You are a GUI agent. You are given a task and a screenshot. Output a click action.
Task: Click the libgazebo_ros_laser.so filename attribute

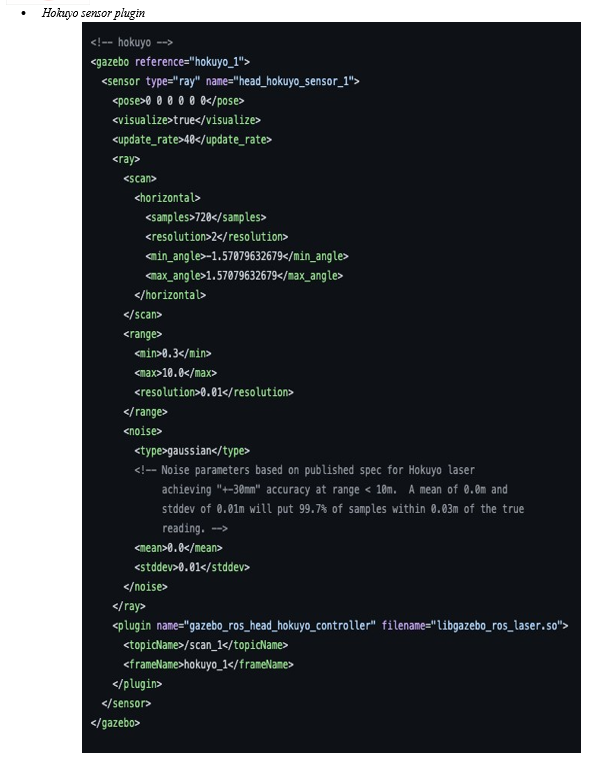point(472,626)
